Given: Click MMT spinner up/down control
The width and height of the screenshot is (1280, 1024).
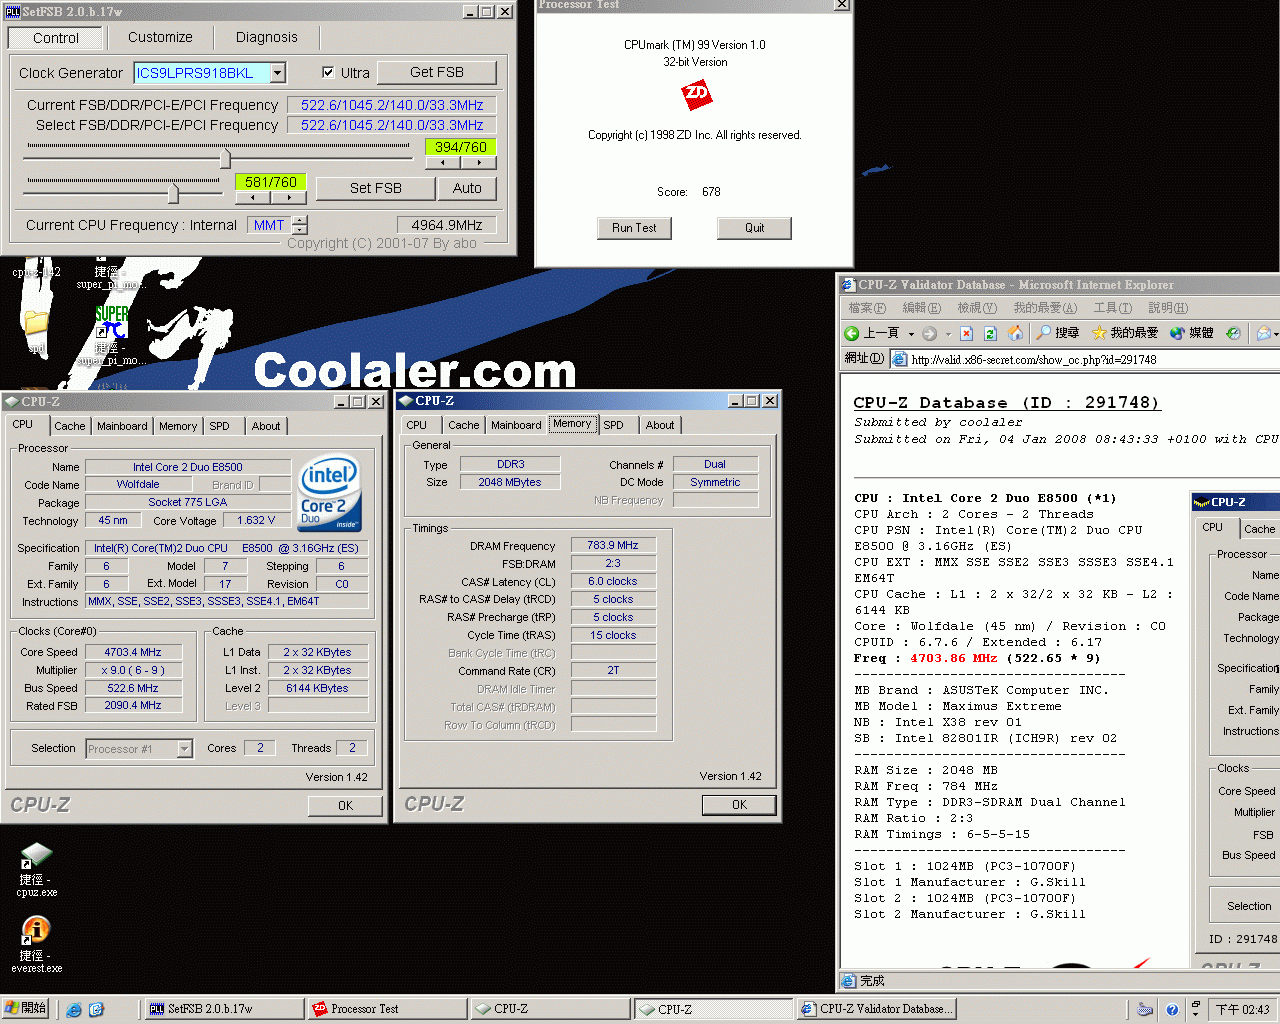Looking at the screenshot, I should click(300, 225).
